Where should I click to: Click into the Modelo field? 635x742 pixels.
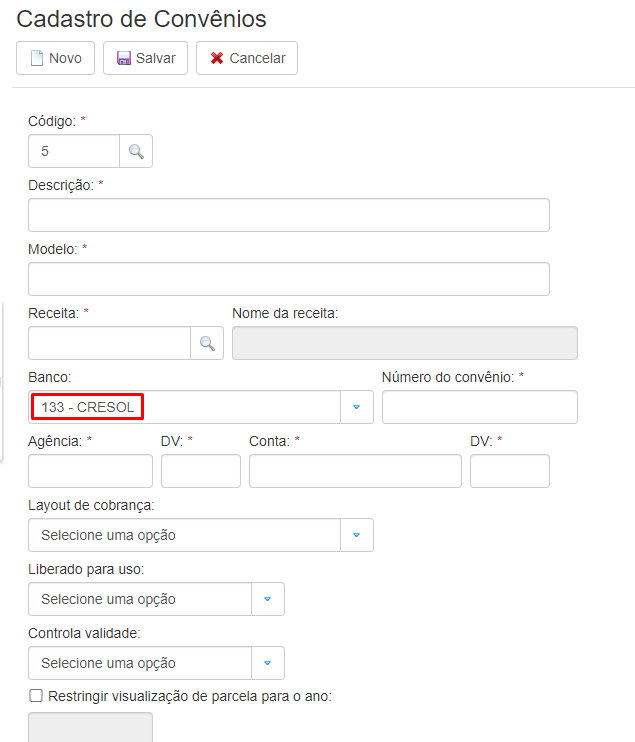click(288, 279)
